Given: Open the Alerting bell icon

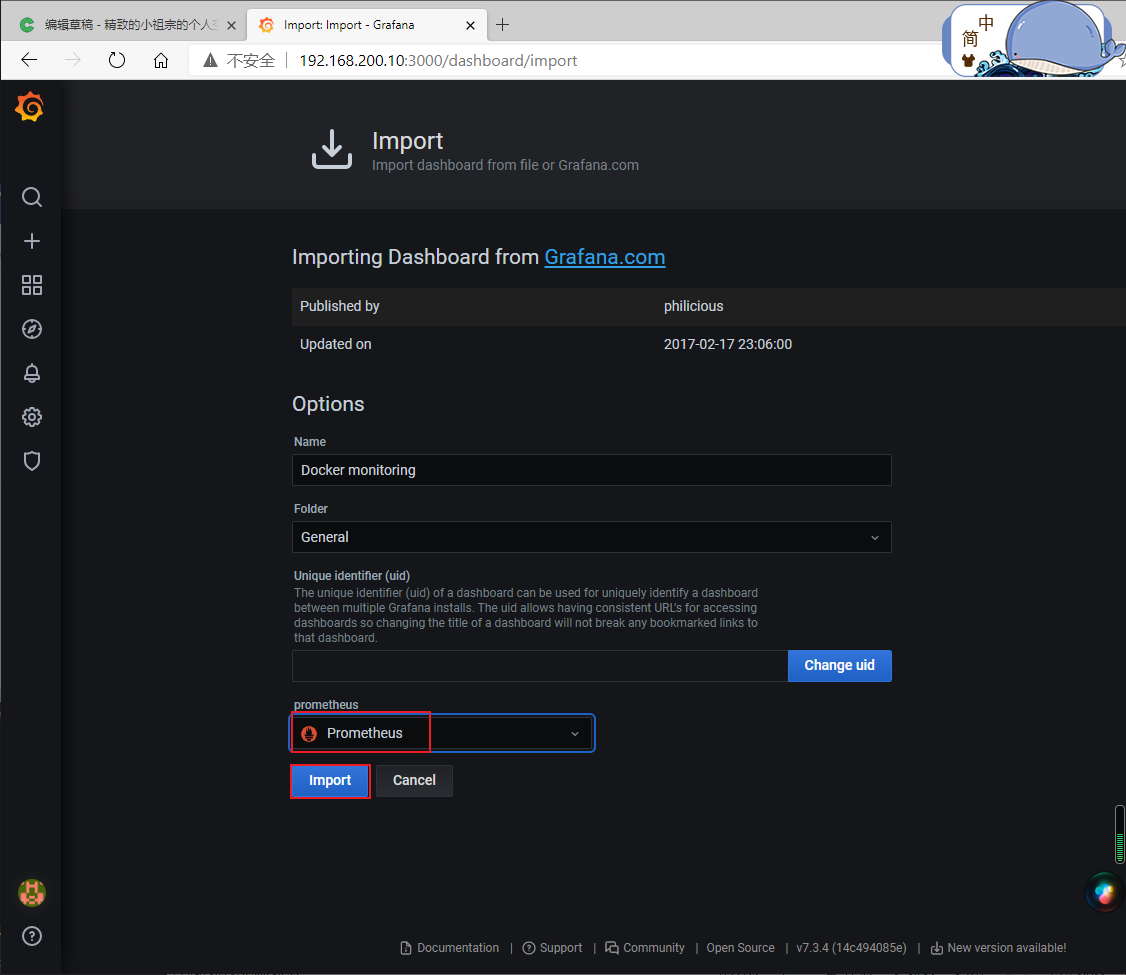Looking at the screenshot, I should pyautogui.click(x=32, y=373).
